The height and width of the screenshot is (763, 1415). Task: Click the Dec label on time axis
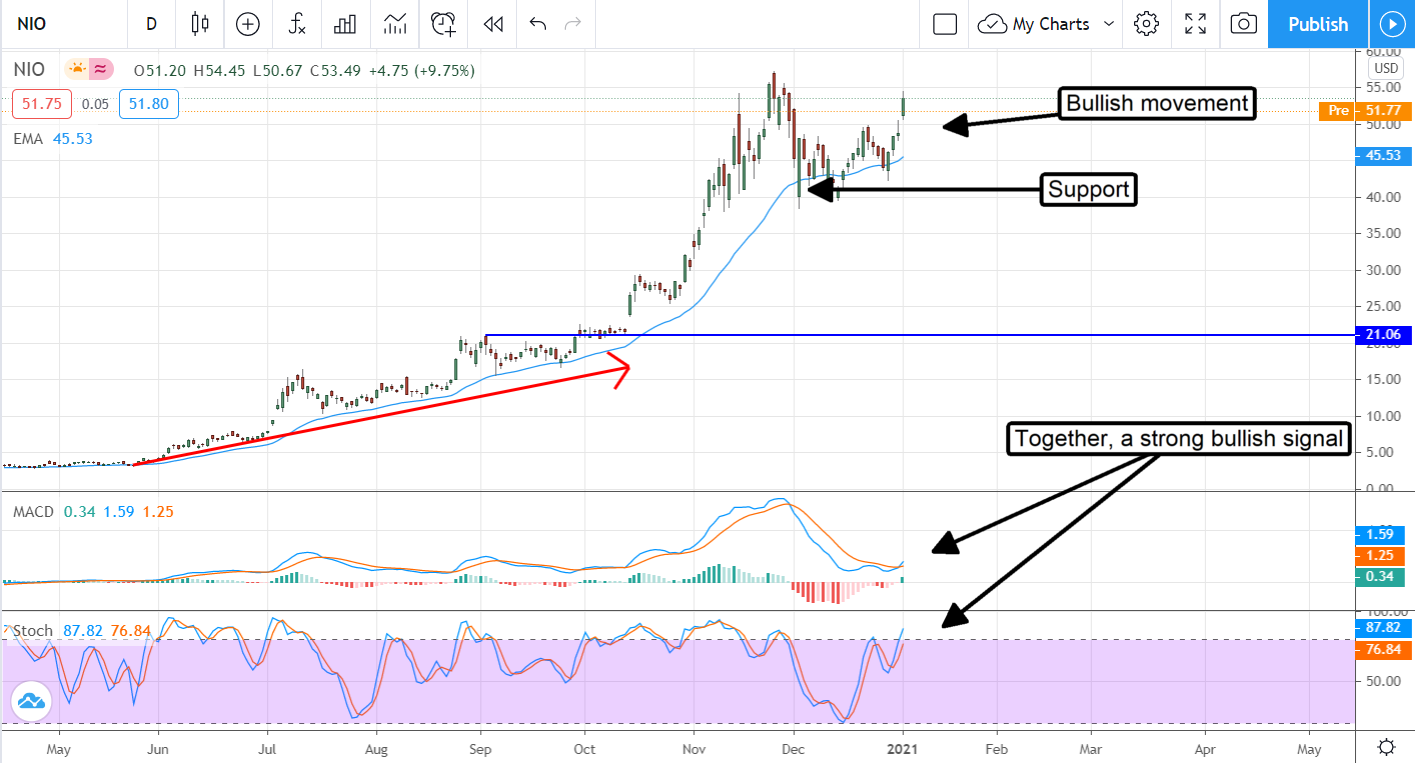click(793, 748)
